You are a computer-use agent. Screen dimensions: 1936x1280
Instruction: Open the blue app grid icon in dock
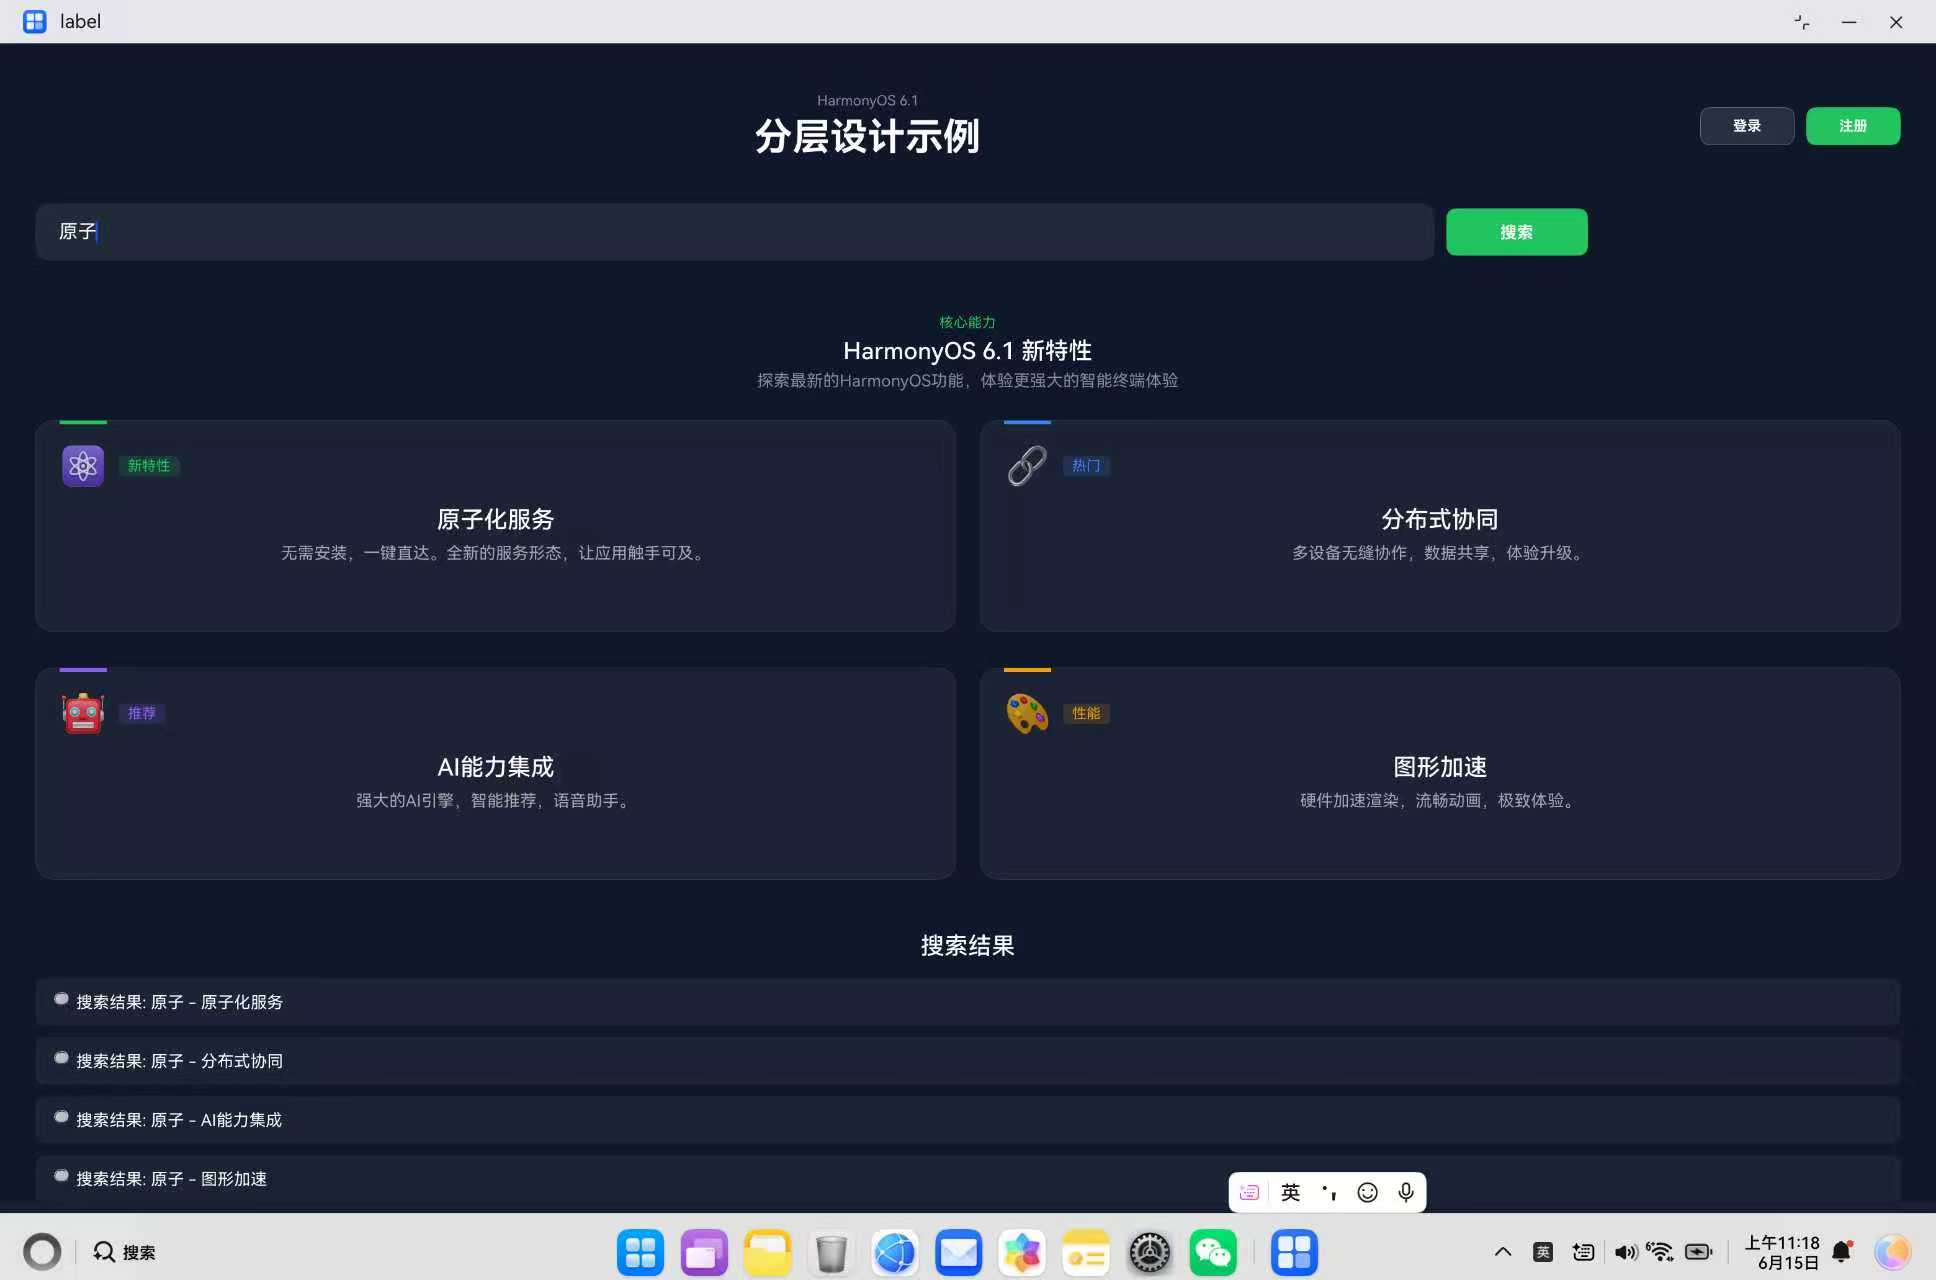[x=640, y=1252]
